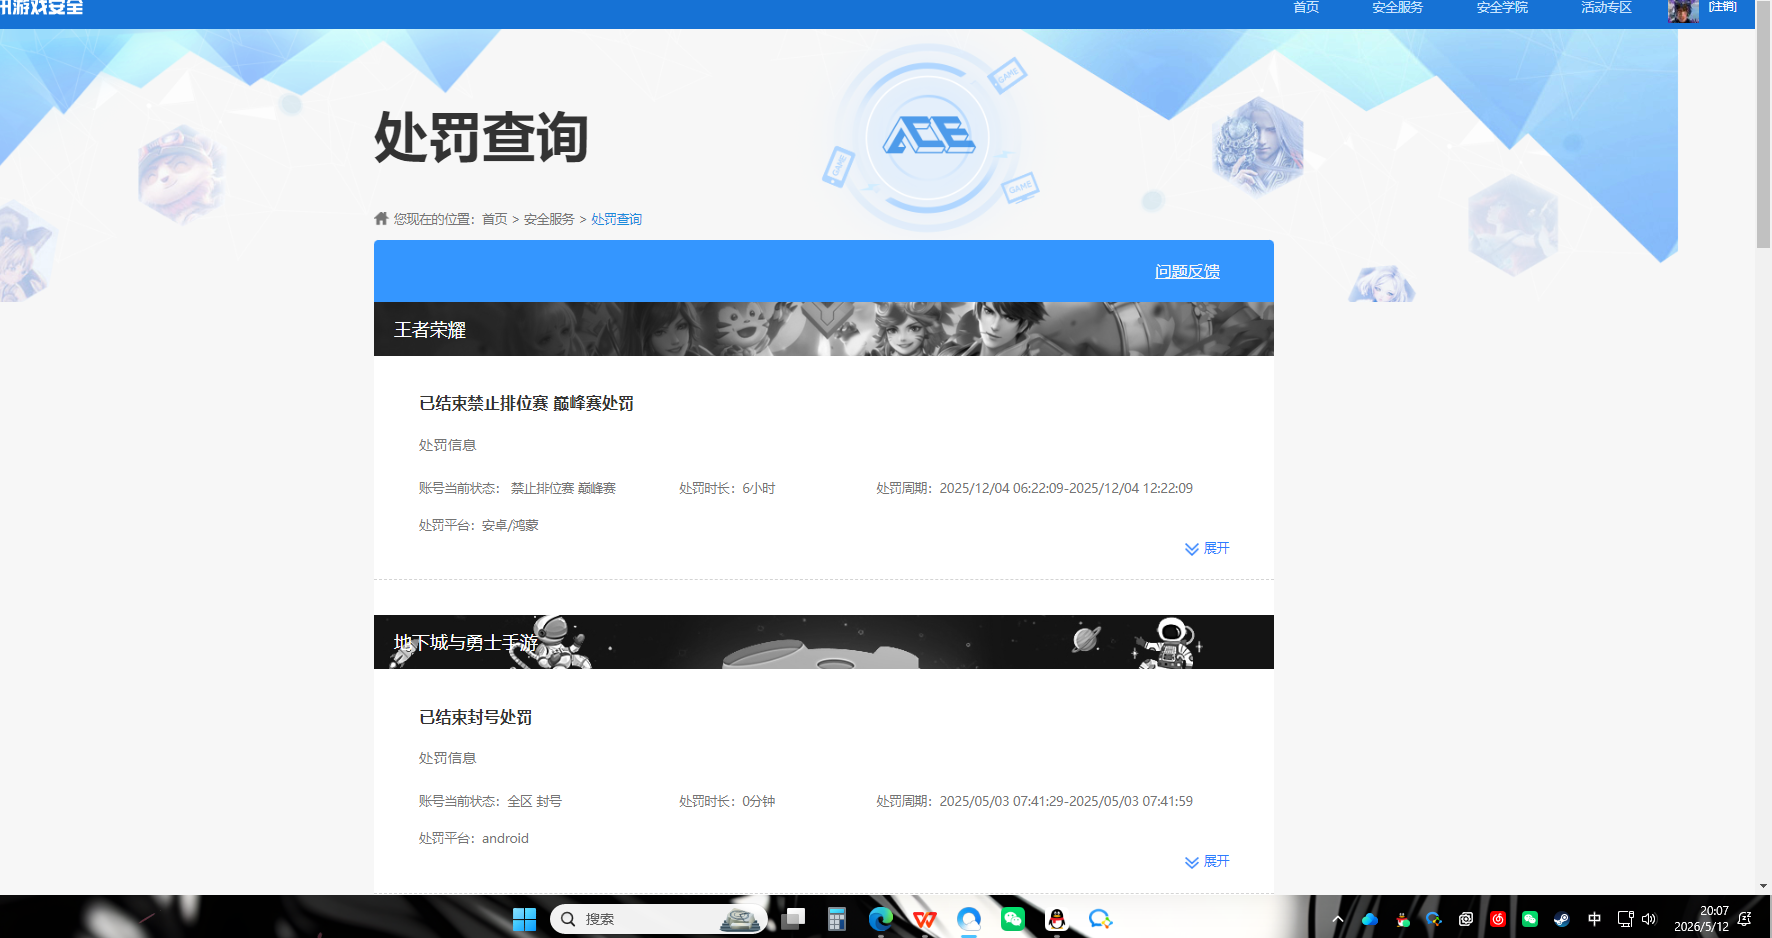This screenshot has height=938, width=1772.
Task: Switch to the active browser taskbar icon
Action: (969, 919)
